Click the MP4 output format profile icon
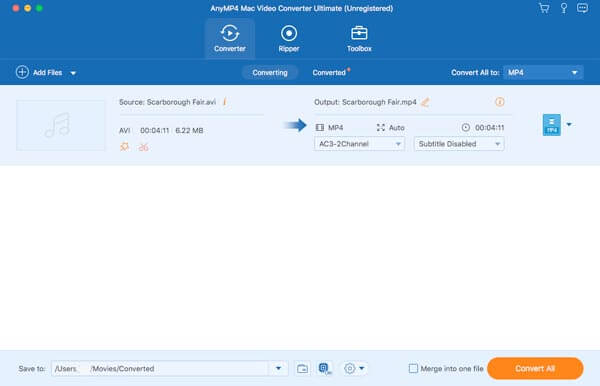Viewport: 600px width, 386px height. pos(551,125)
